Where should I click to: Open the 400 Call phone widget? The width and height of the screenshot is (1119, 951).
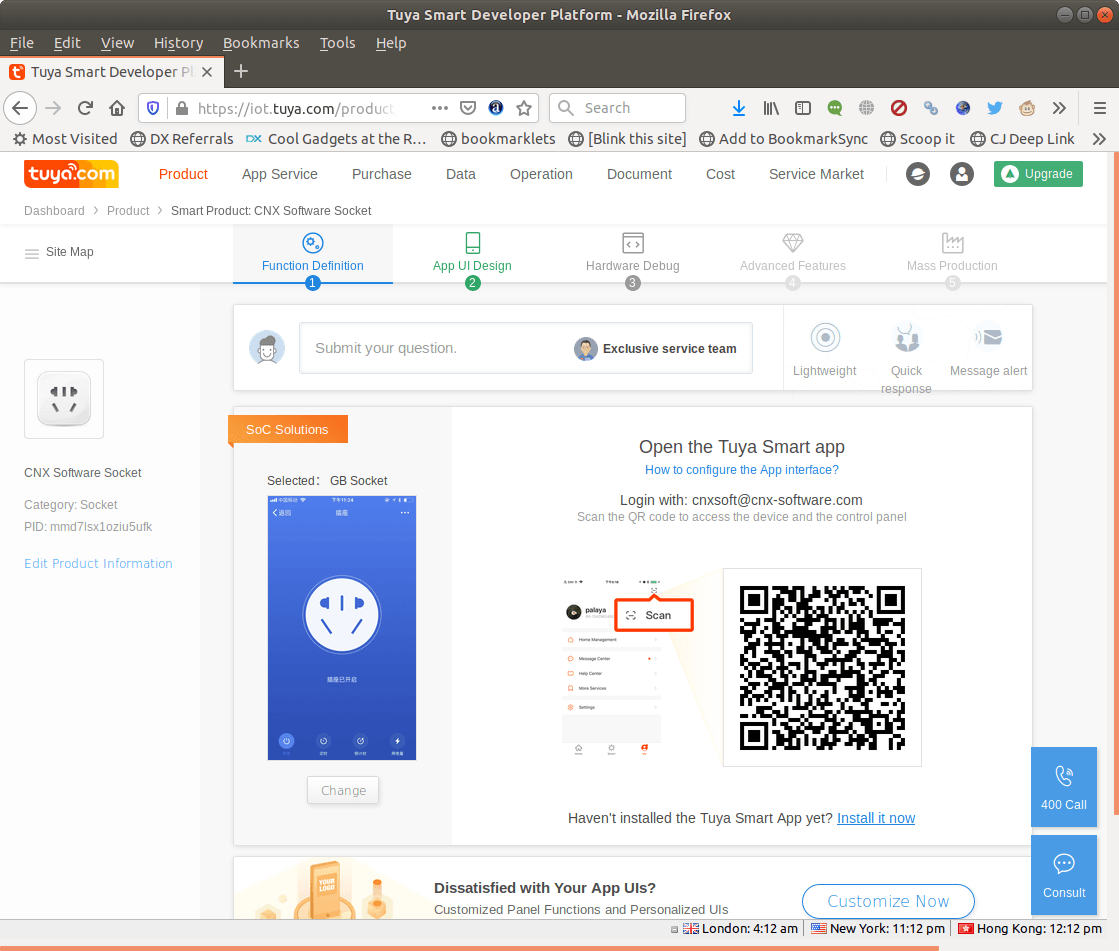pos(1063,786)
